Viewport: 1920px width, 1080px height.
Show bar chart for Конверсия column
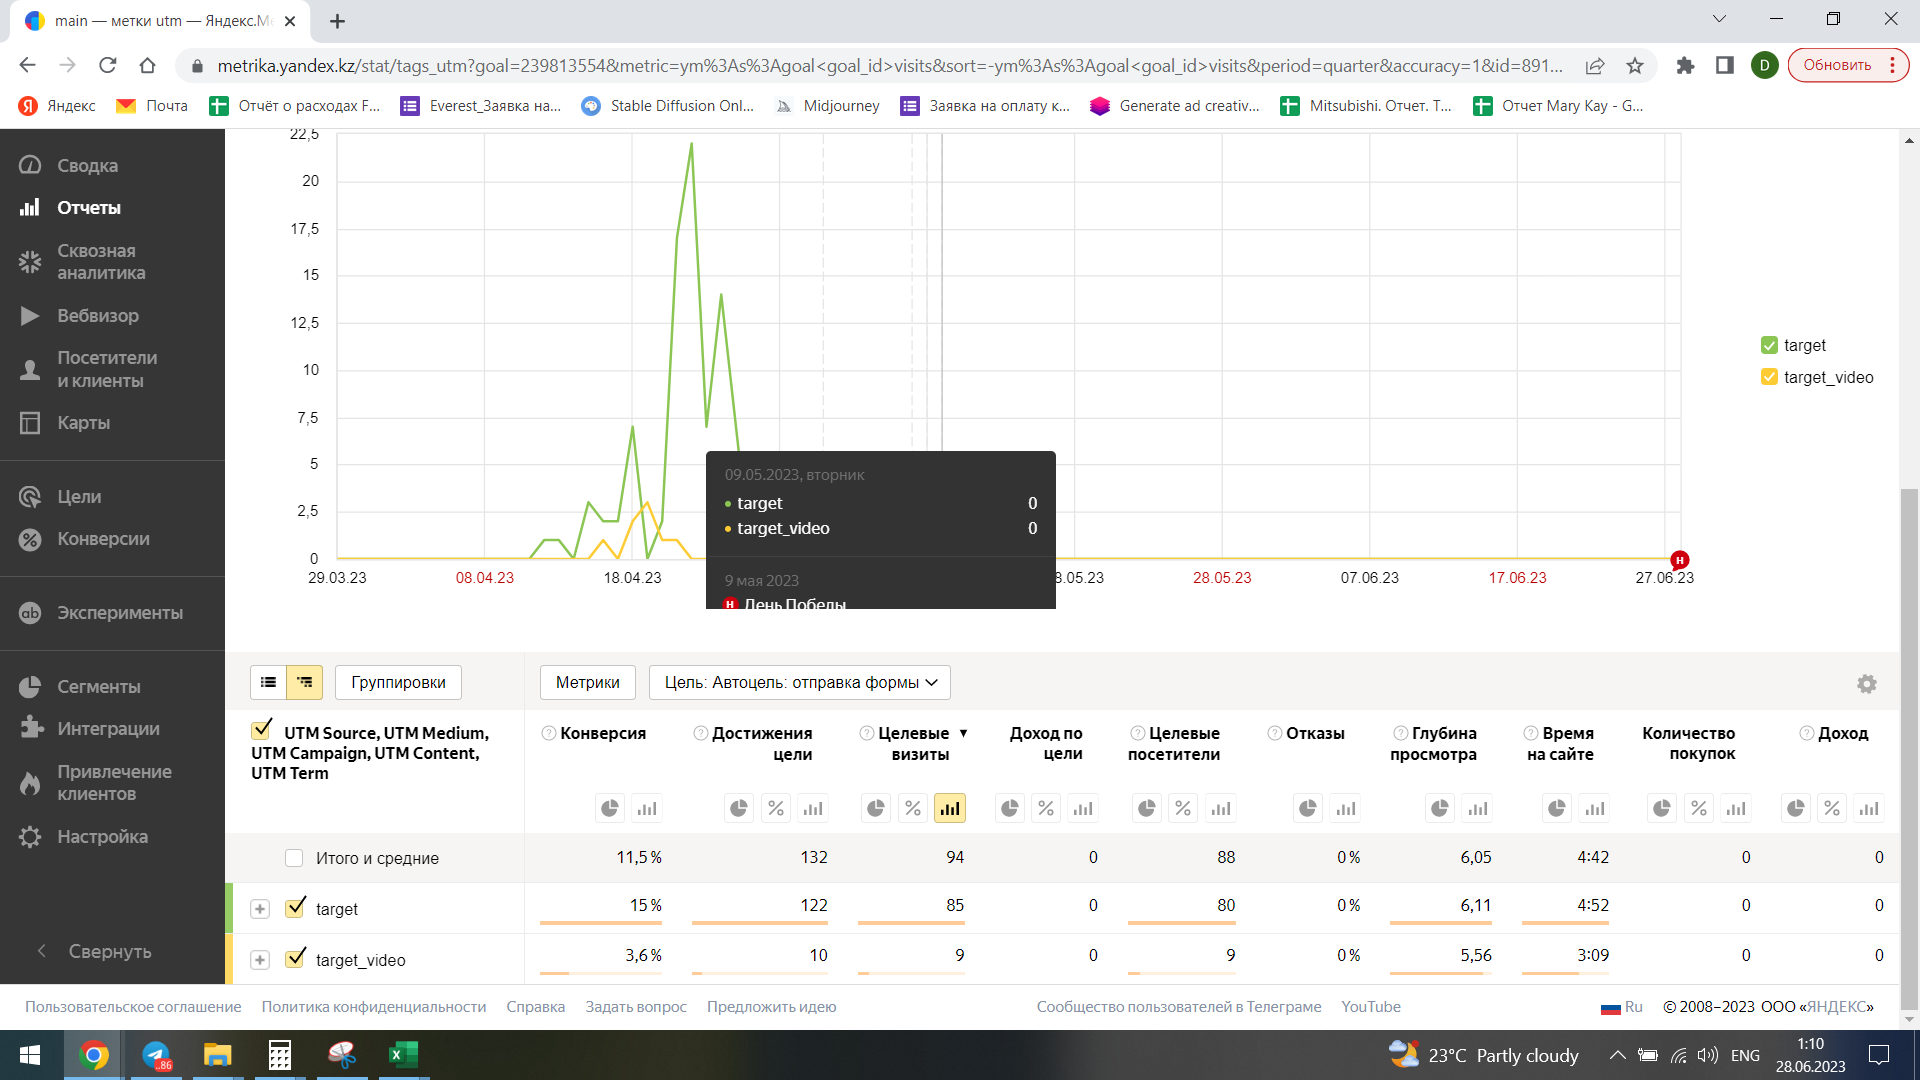[x=647, y=808]
